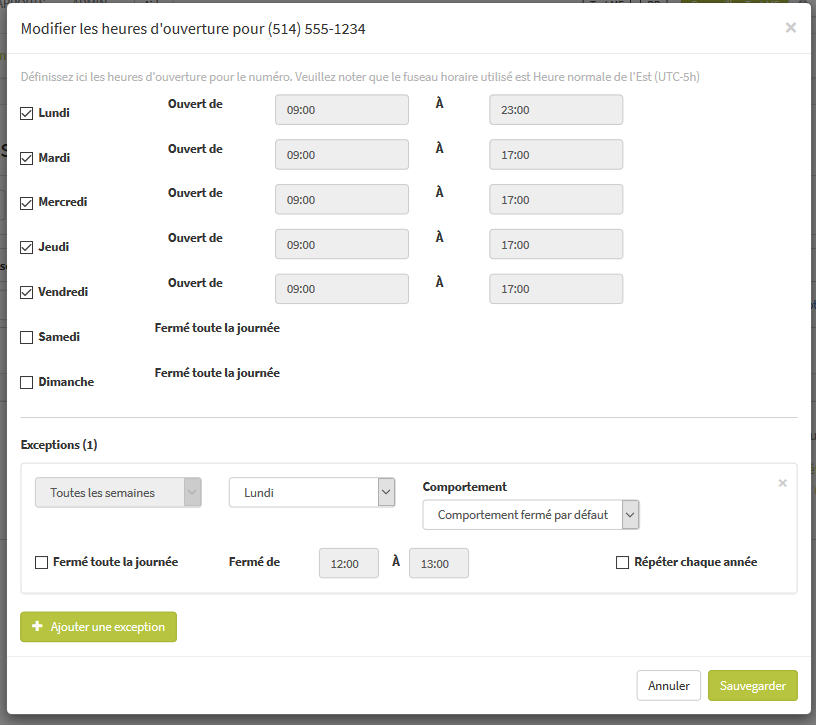Click Lundi opening time field 09:00
Viewport: 816px width, 725px height.
(342, 110)
